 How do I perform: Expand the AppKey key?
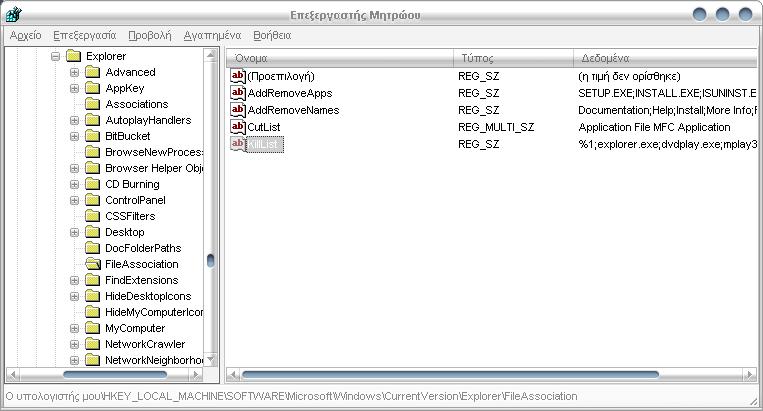click(x=74, y=89)
